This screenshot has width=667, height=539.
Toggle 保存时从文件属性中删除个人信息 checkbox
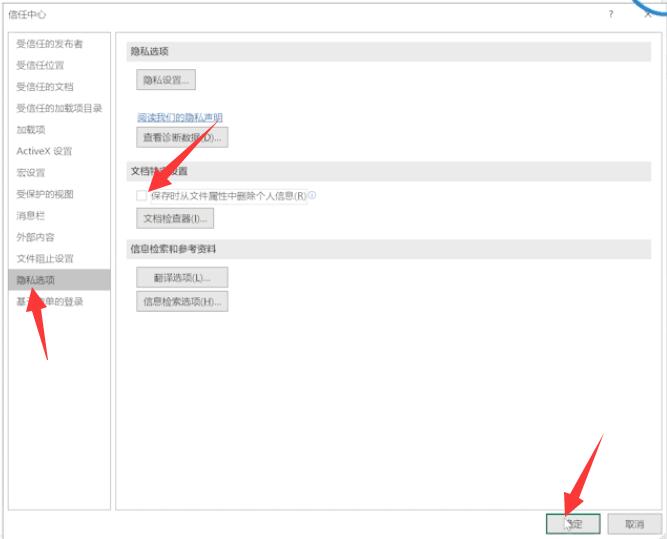click(141, 196)
